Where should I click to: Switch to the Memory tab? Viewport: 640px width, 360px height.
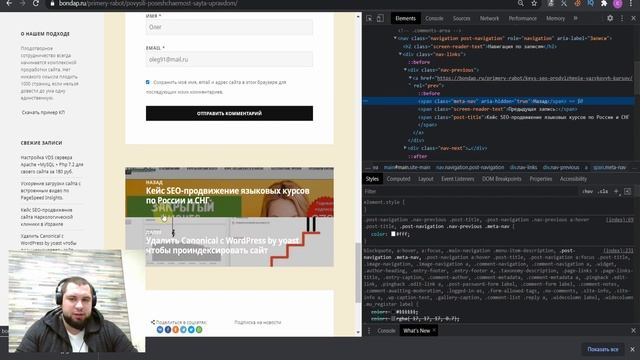tap(555, 18)
